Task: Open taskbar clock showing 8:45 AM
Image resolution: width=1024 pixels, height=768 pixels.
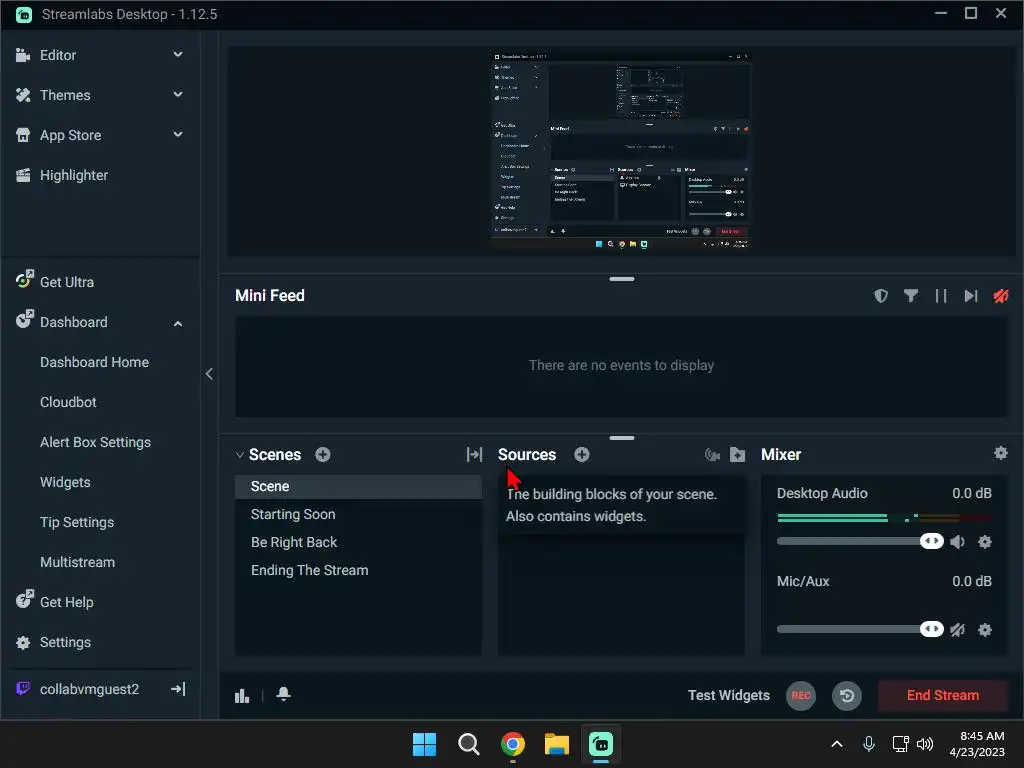Action: pyautogui.click(x=977, y=744)
